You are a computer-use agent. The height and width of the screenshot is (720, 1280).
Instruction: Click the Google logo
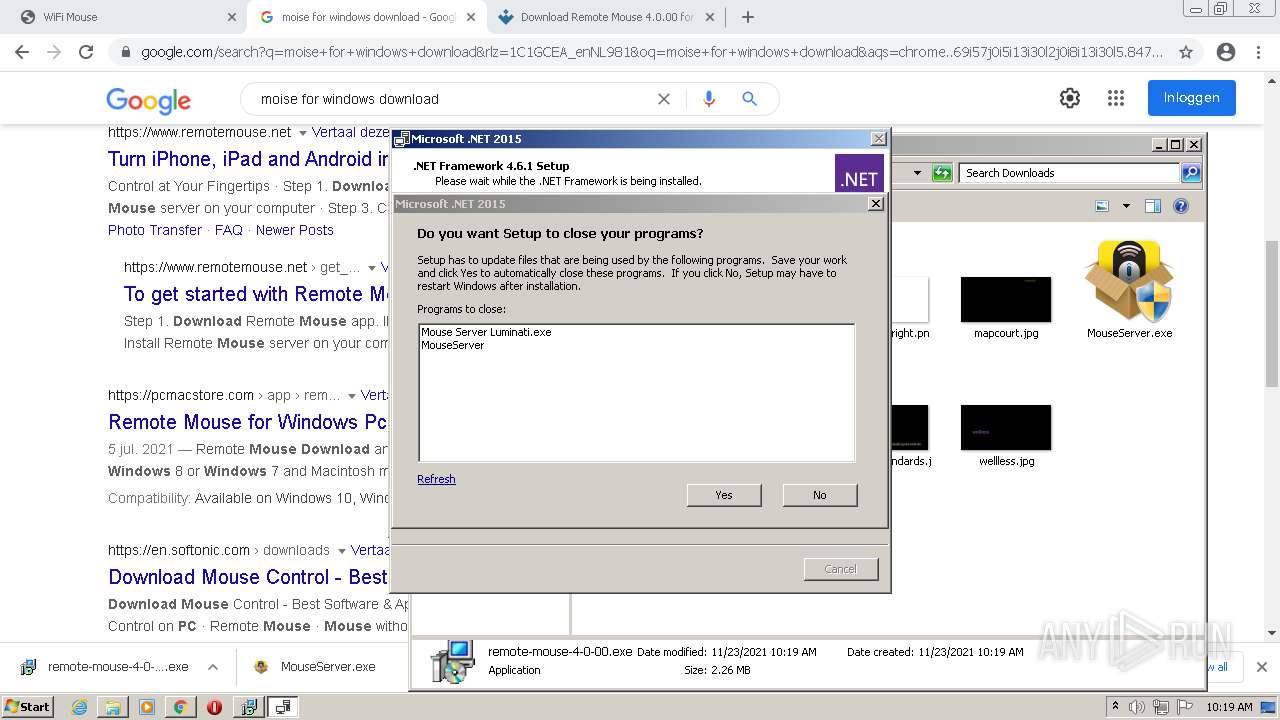(149, 99)
